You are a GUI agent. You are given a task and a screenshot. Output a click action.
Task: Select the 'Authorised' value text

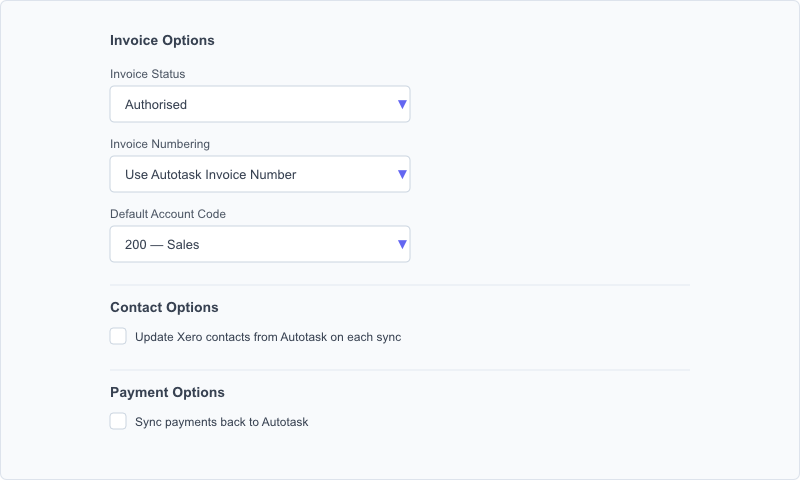point(156,105)
